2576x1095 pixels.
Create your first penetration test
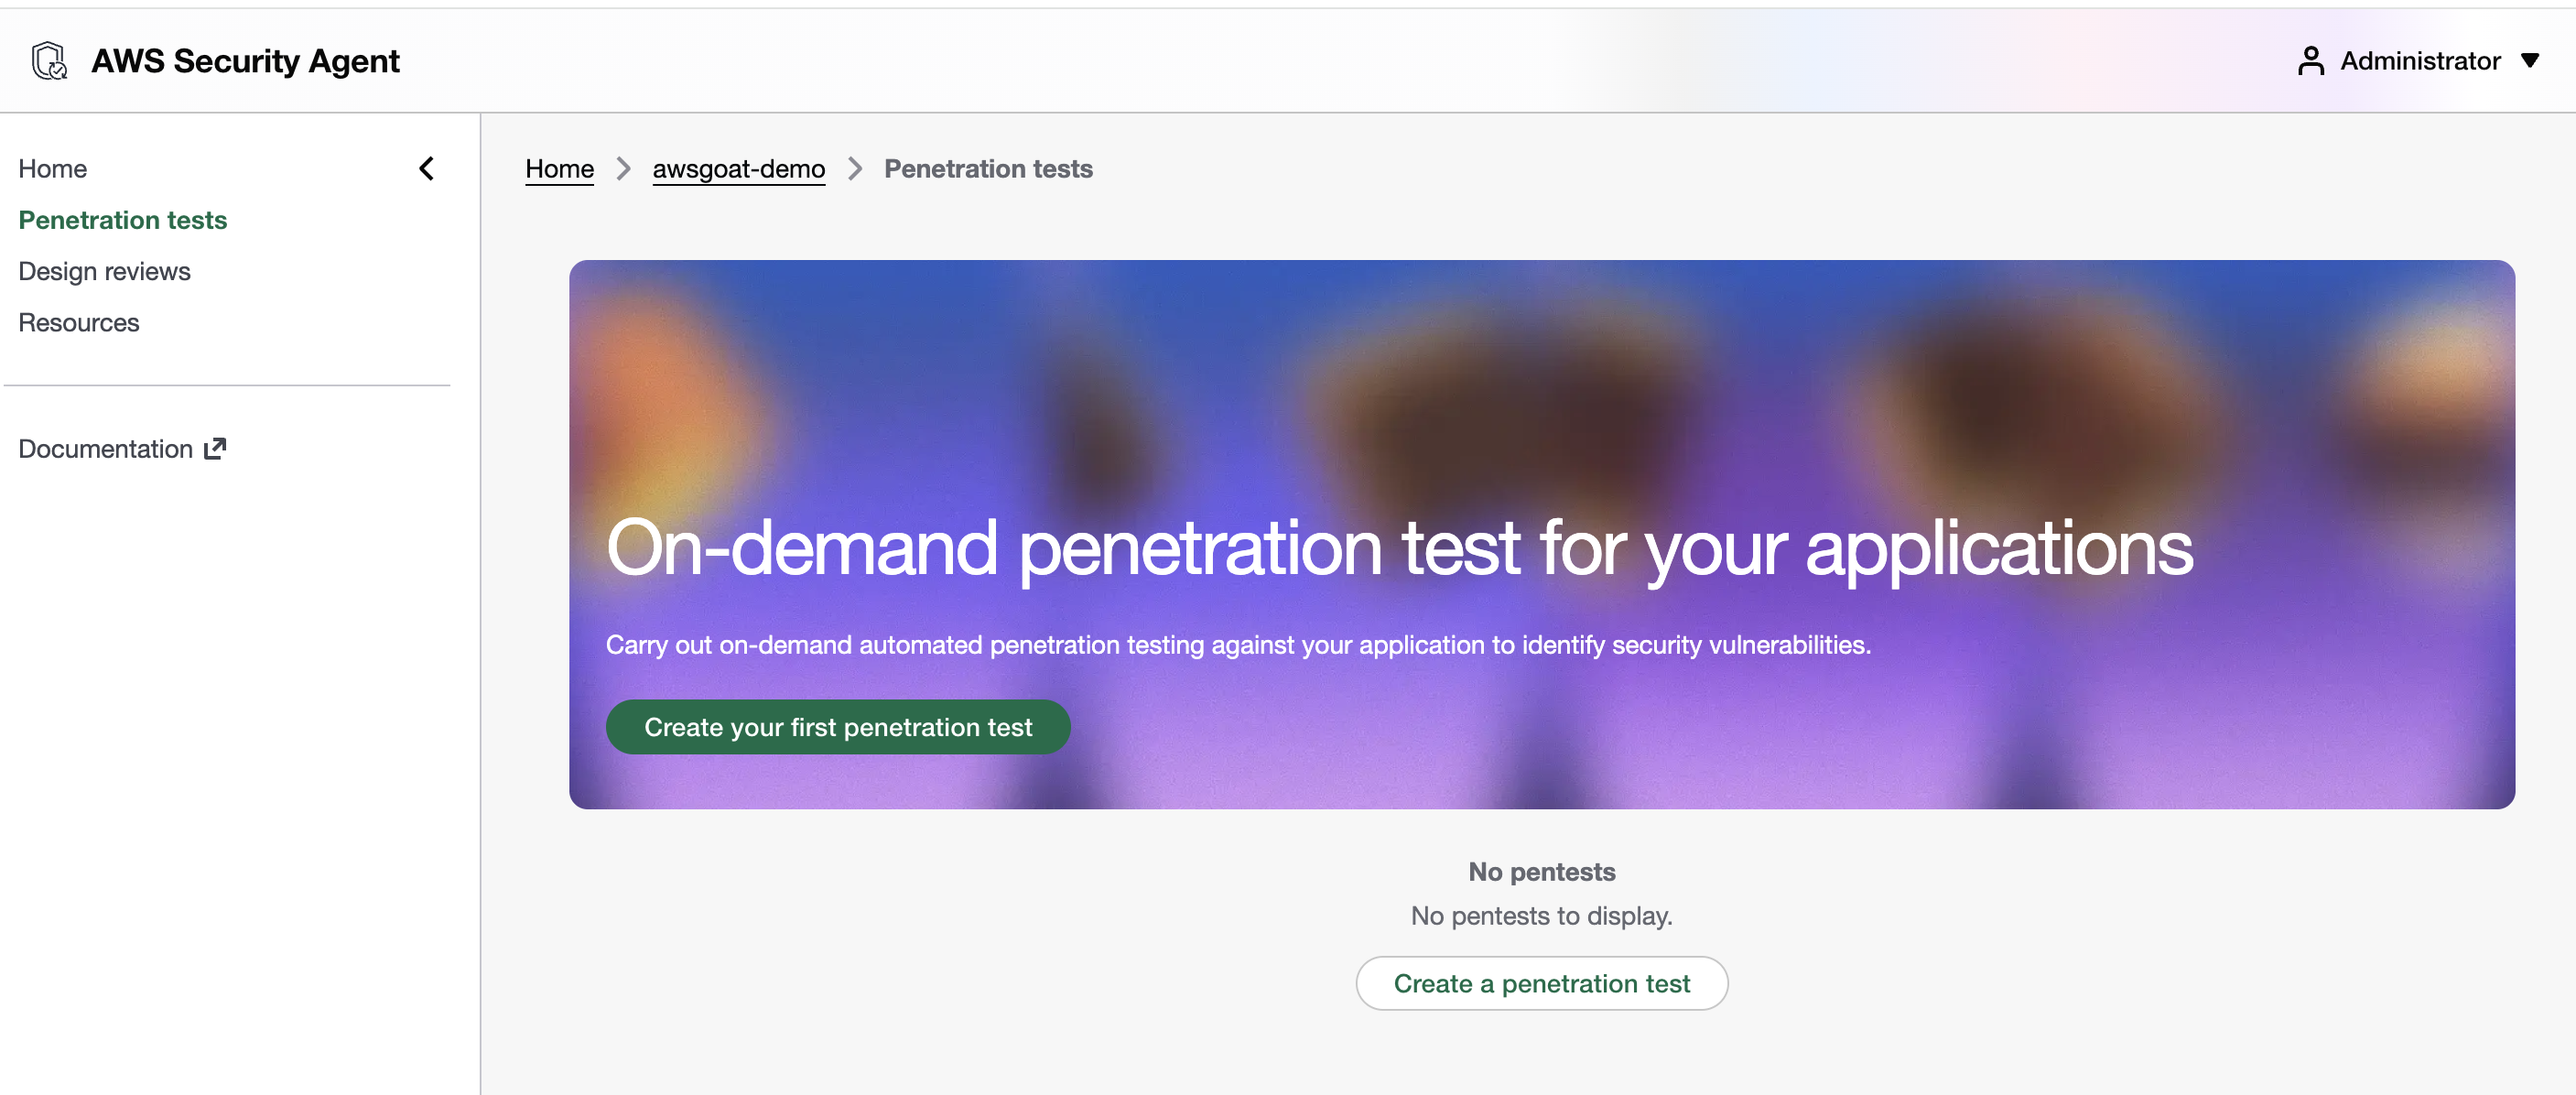coord(838,727)
